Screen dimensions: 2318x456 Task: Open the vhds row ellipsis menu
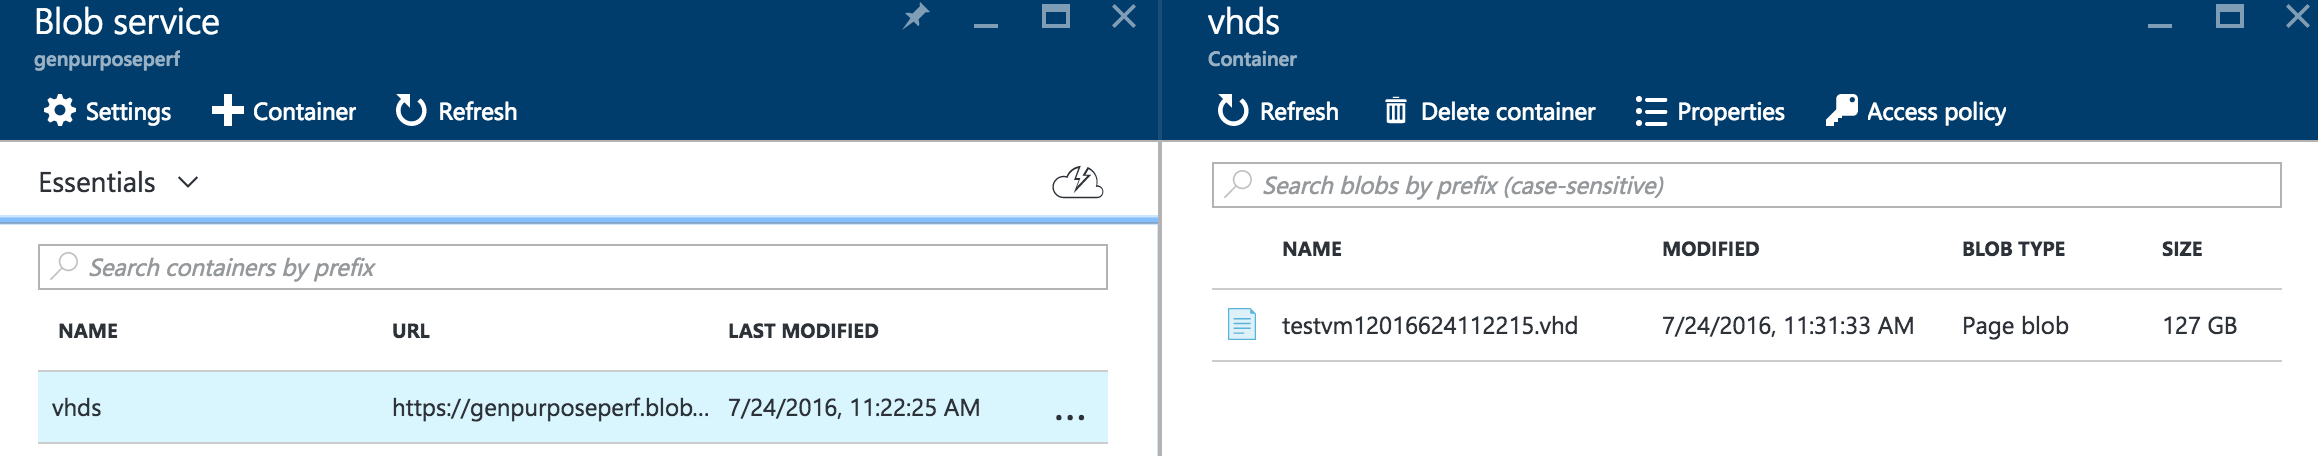(1069, 416)
